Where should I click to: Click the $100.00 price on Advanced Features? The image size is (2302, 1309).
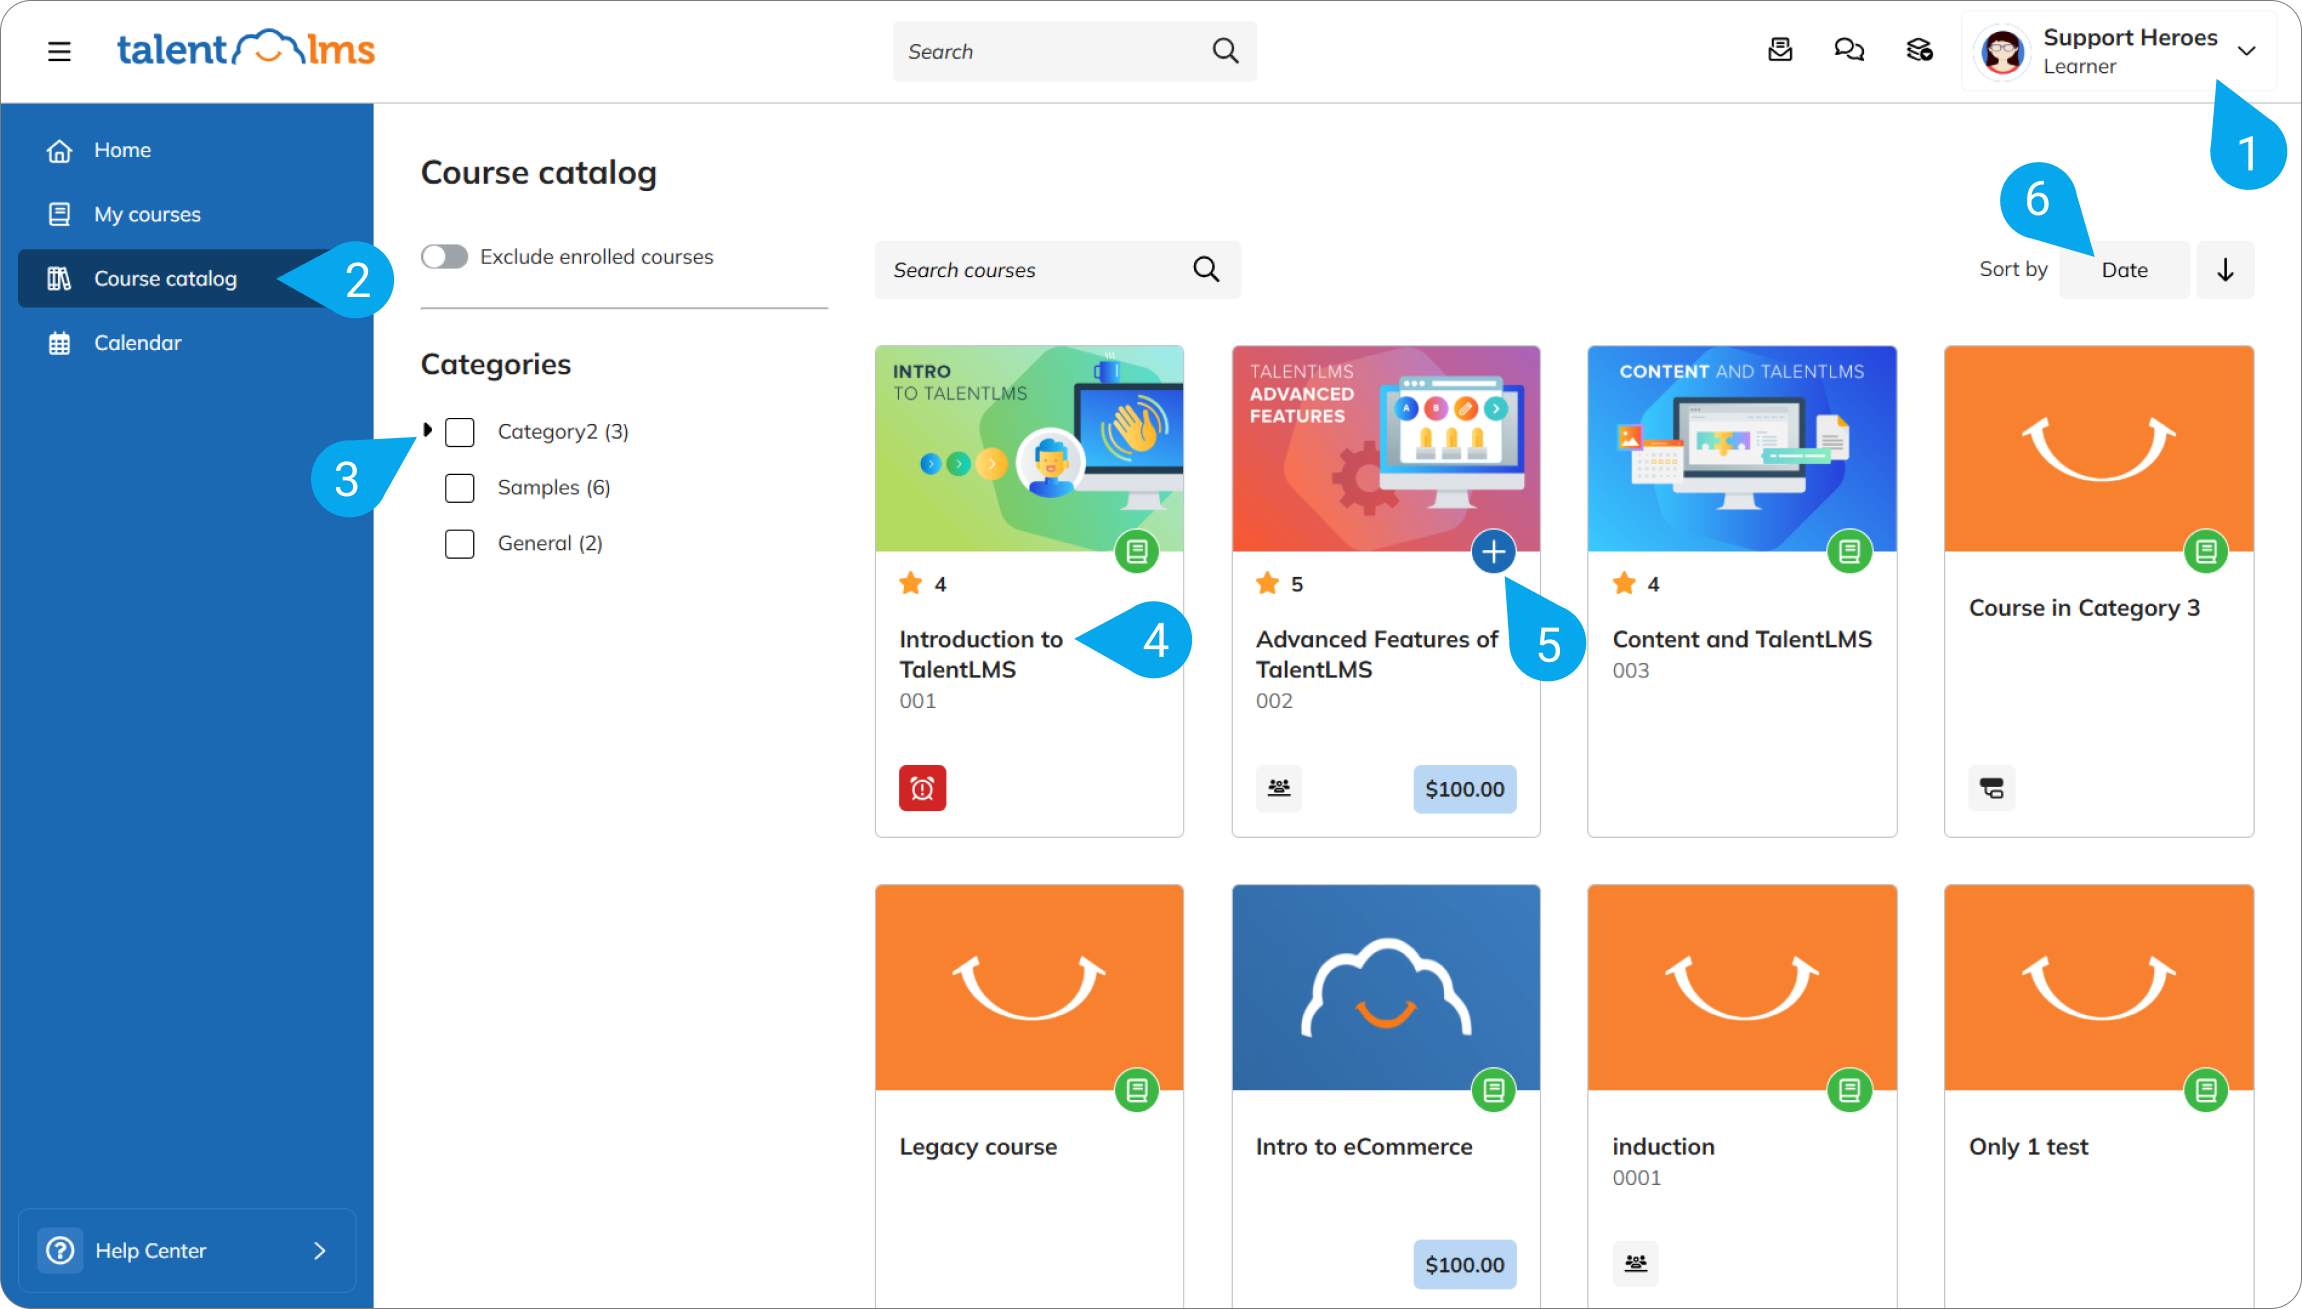pyautogui.click(x=1464, y=789)
